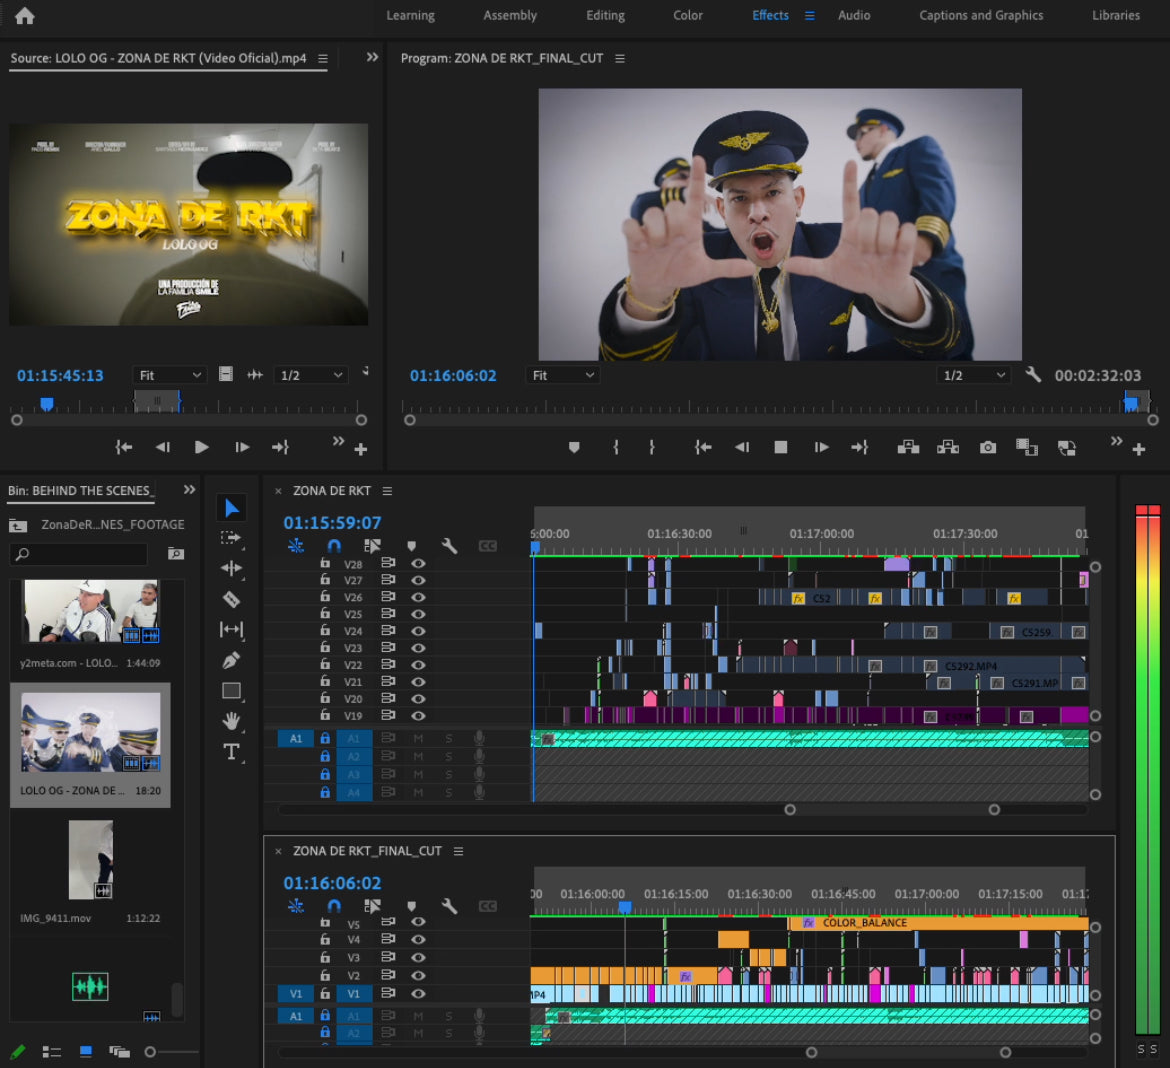Open button editor plus in Program monitor
Image resolution: width=1170 pixels, height=1068 pixels.
point(1139,449)
